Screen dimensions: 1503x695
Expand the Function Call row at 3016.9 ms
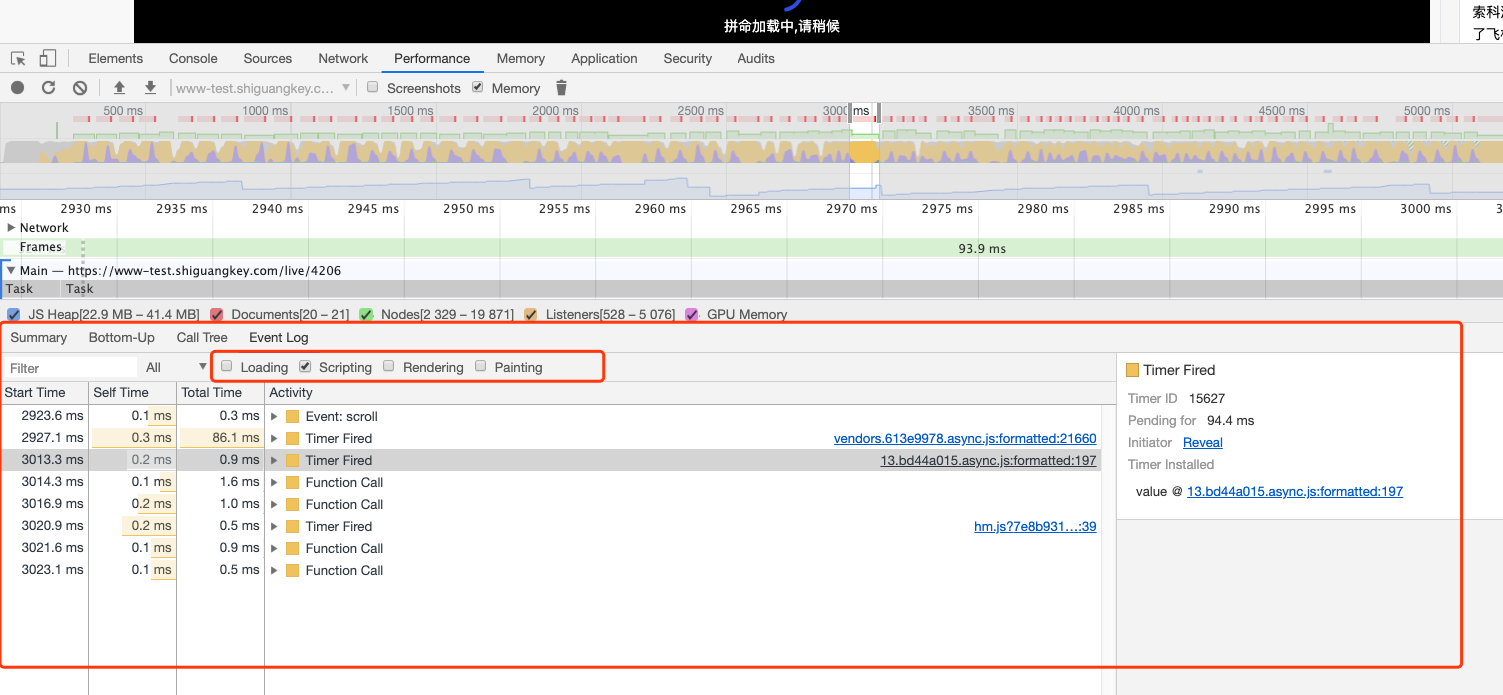274,504
